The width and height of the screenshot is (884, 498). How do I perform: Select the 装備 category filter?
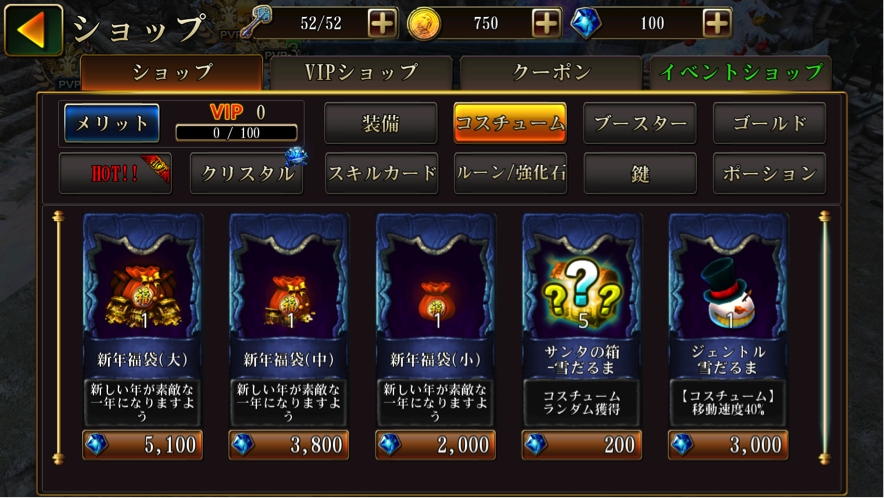(x=381, y=123)
